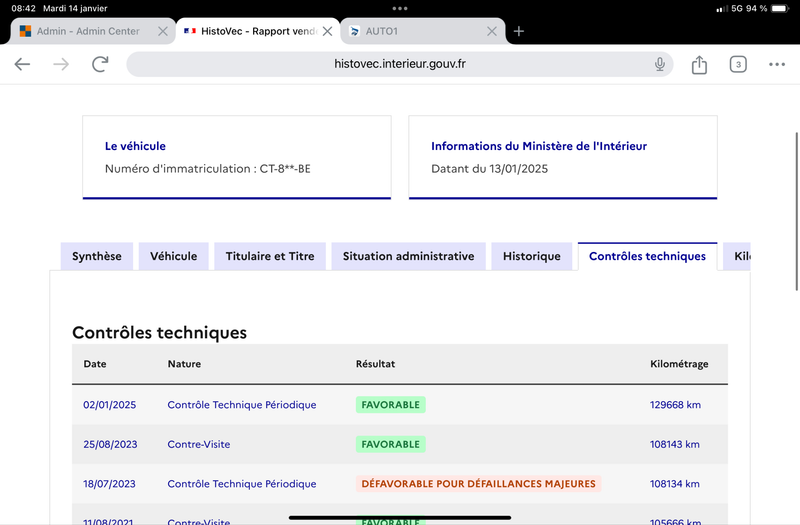Open the browser three-dot menu
The width and height of the screenshot is (800, 525).
[x=777, y=64]
